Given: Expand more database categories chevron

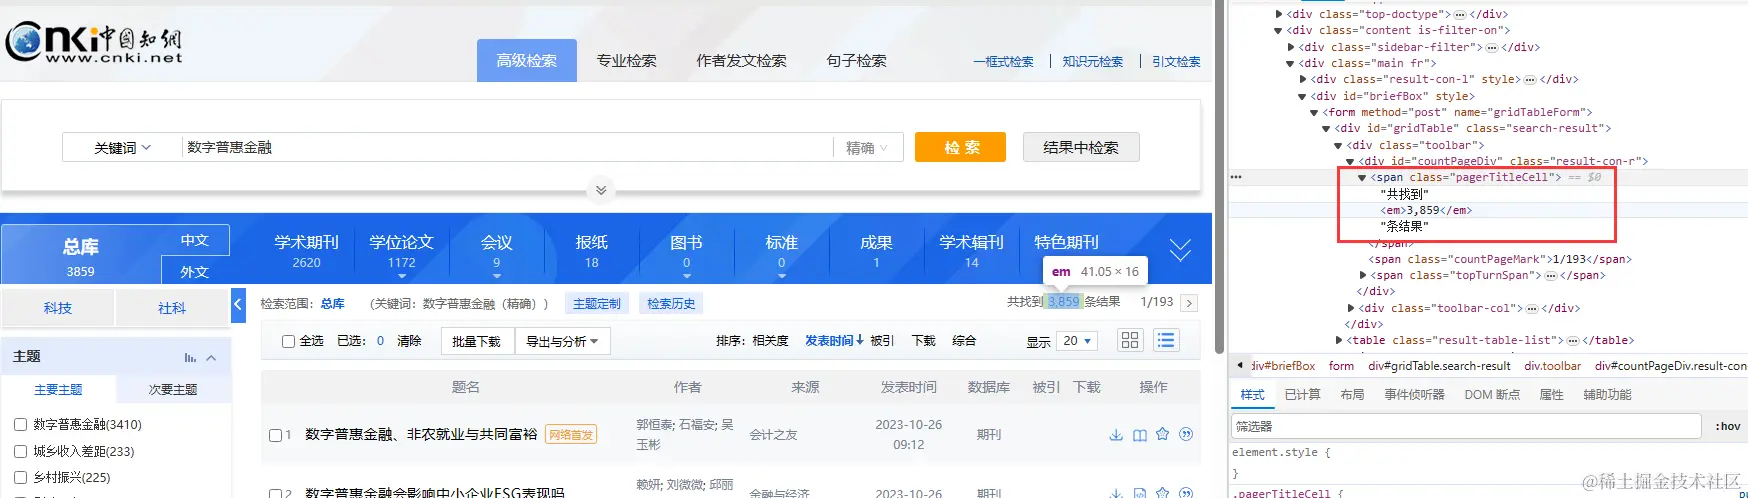Looking at the screenshot, I should point(1180,250).
